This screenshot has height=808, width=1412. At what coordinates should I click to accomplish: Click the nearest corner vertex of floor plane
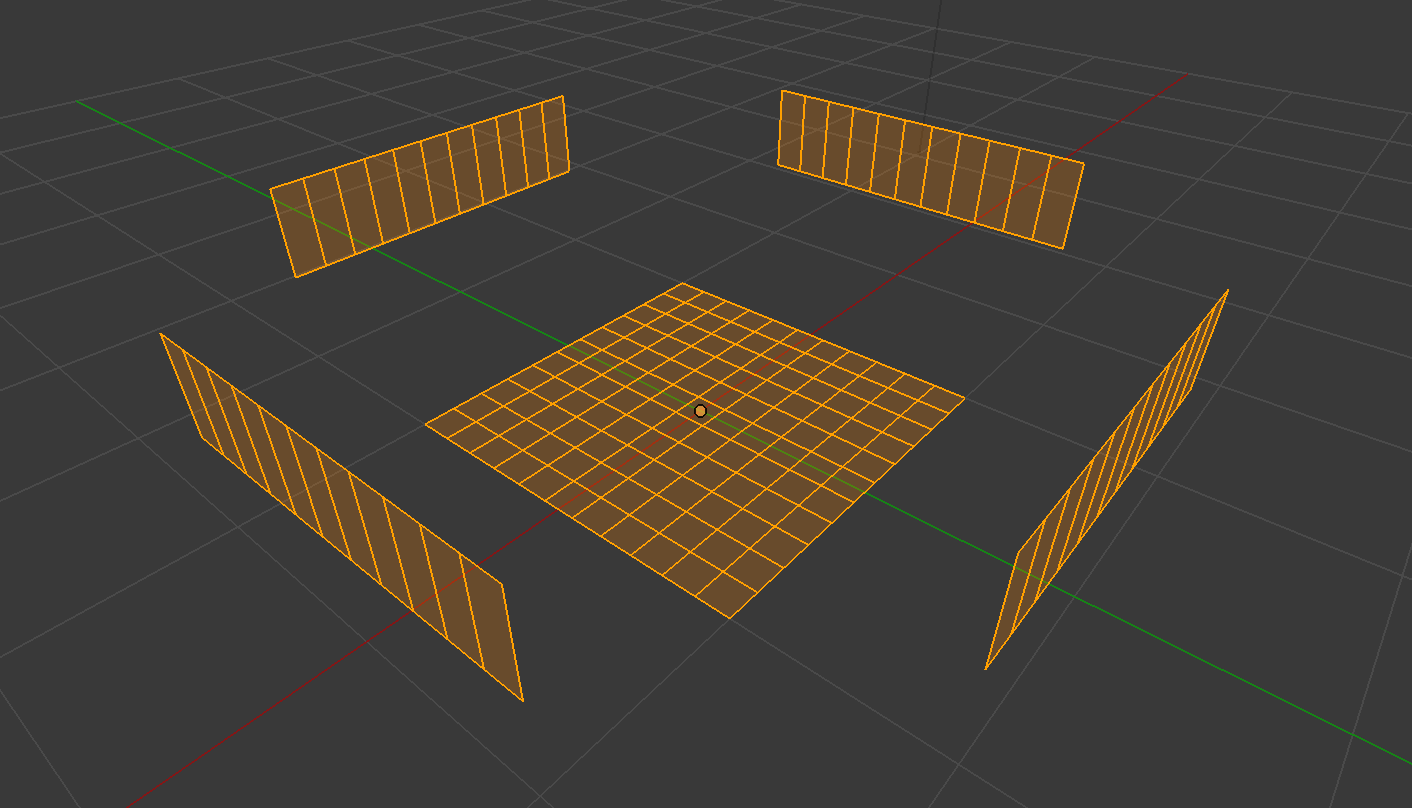[x=730, y=618]
